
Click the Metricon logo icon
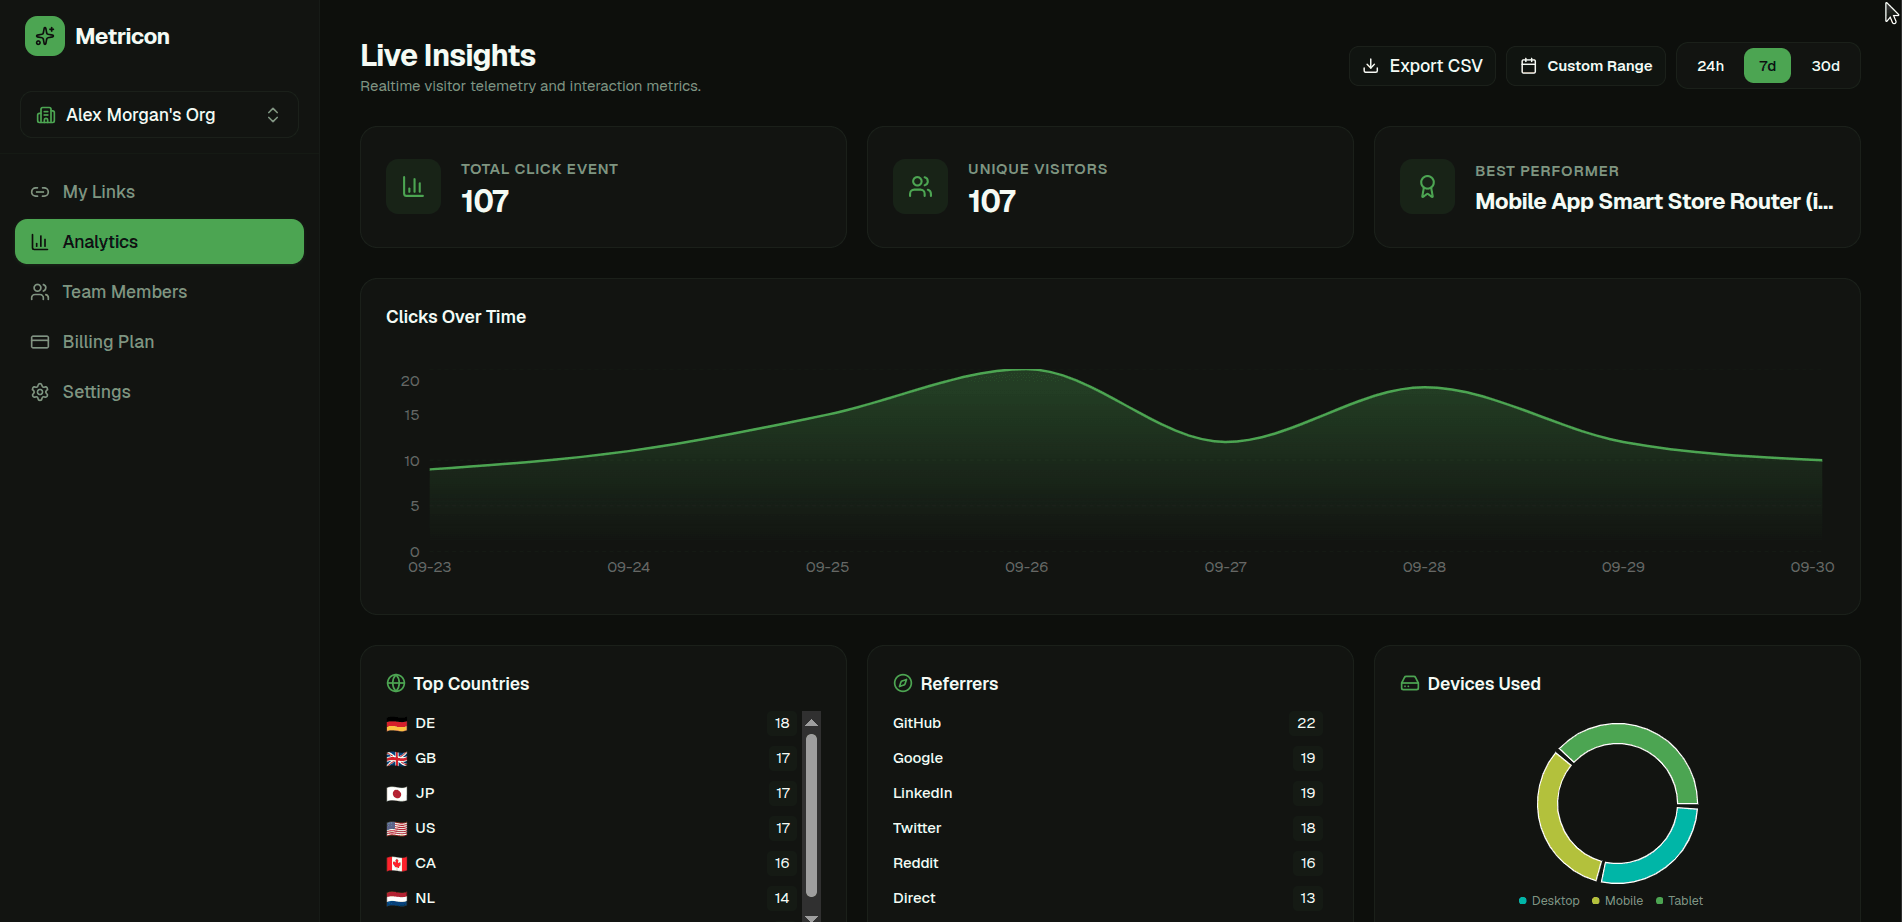pyautogui.click(x=45, y=36)
